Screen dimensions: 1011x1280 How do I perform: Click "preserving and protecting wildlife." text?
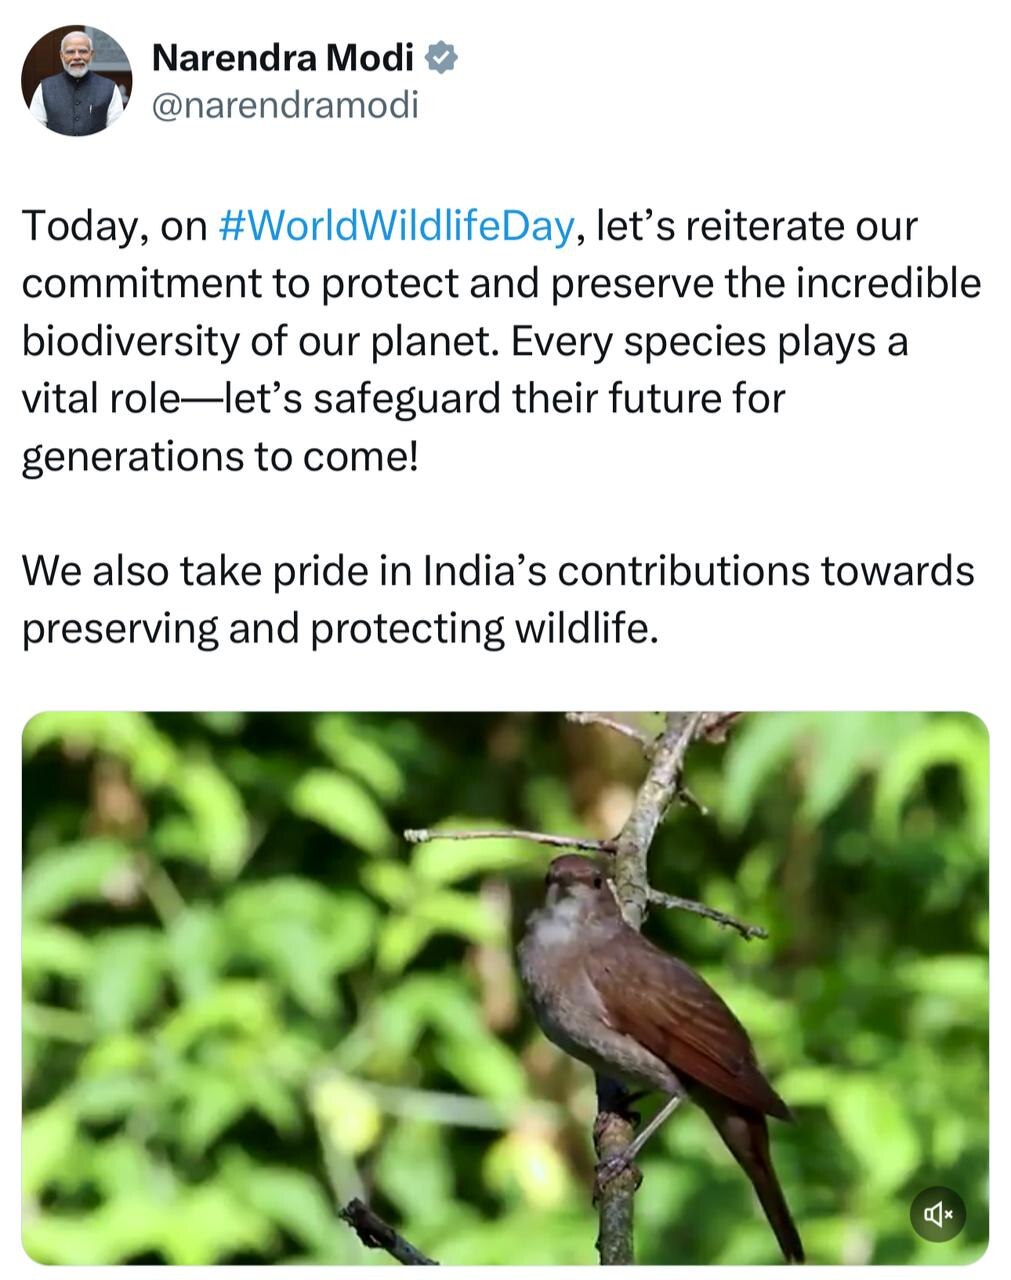point(340,629)
